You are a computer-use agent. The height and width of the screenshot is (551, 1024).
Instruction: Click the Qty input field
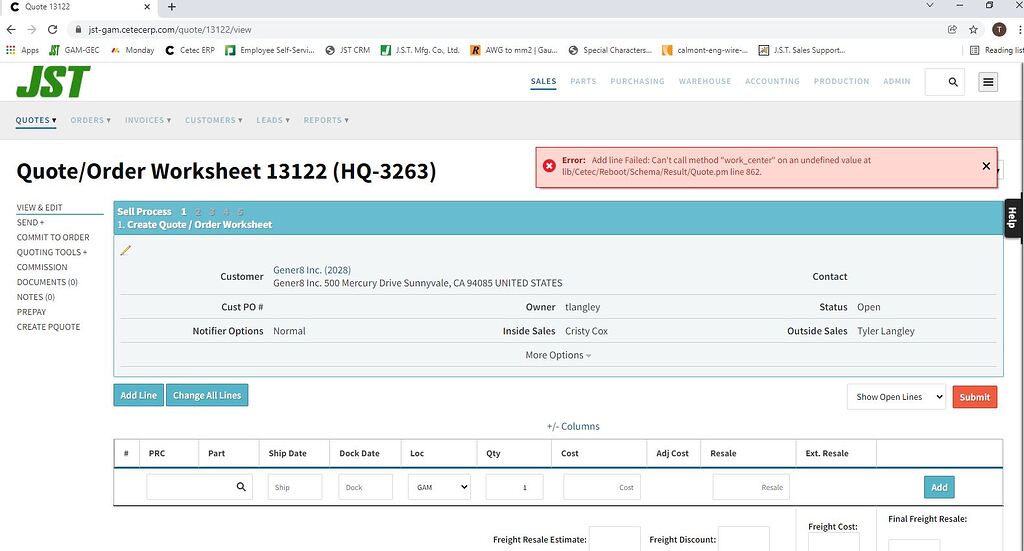click(x=515, y=487)
